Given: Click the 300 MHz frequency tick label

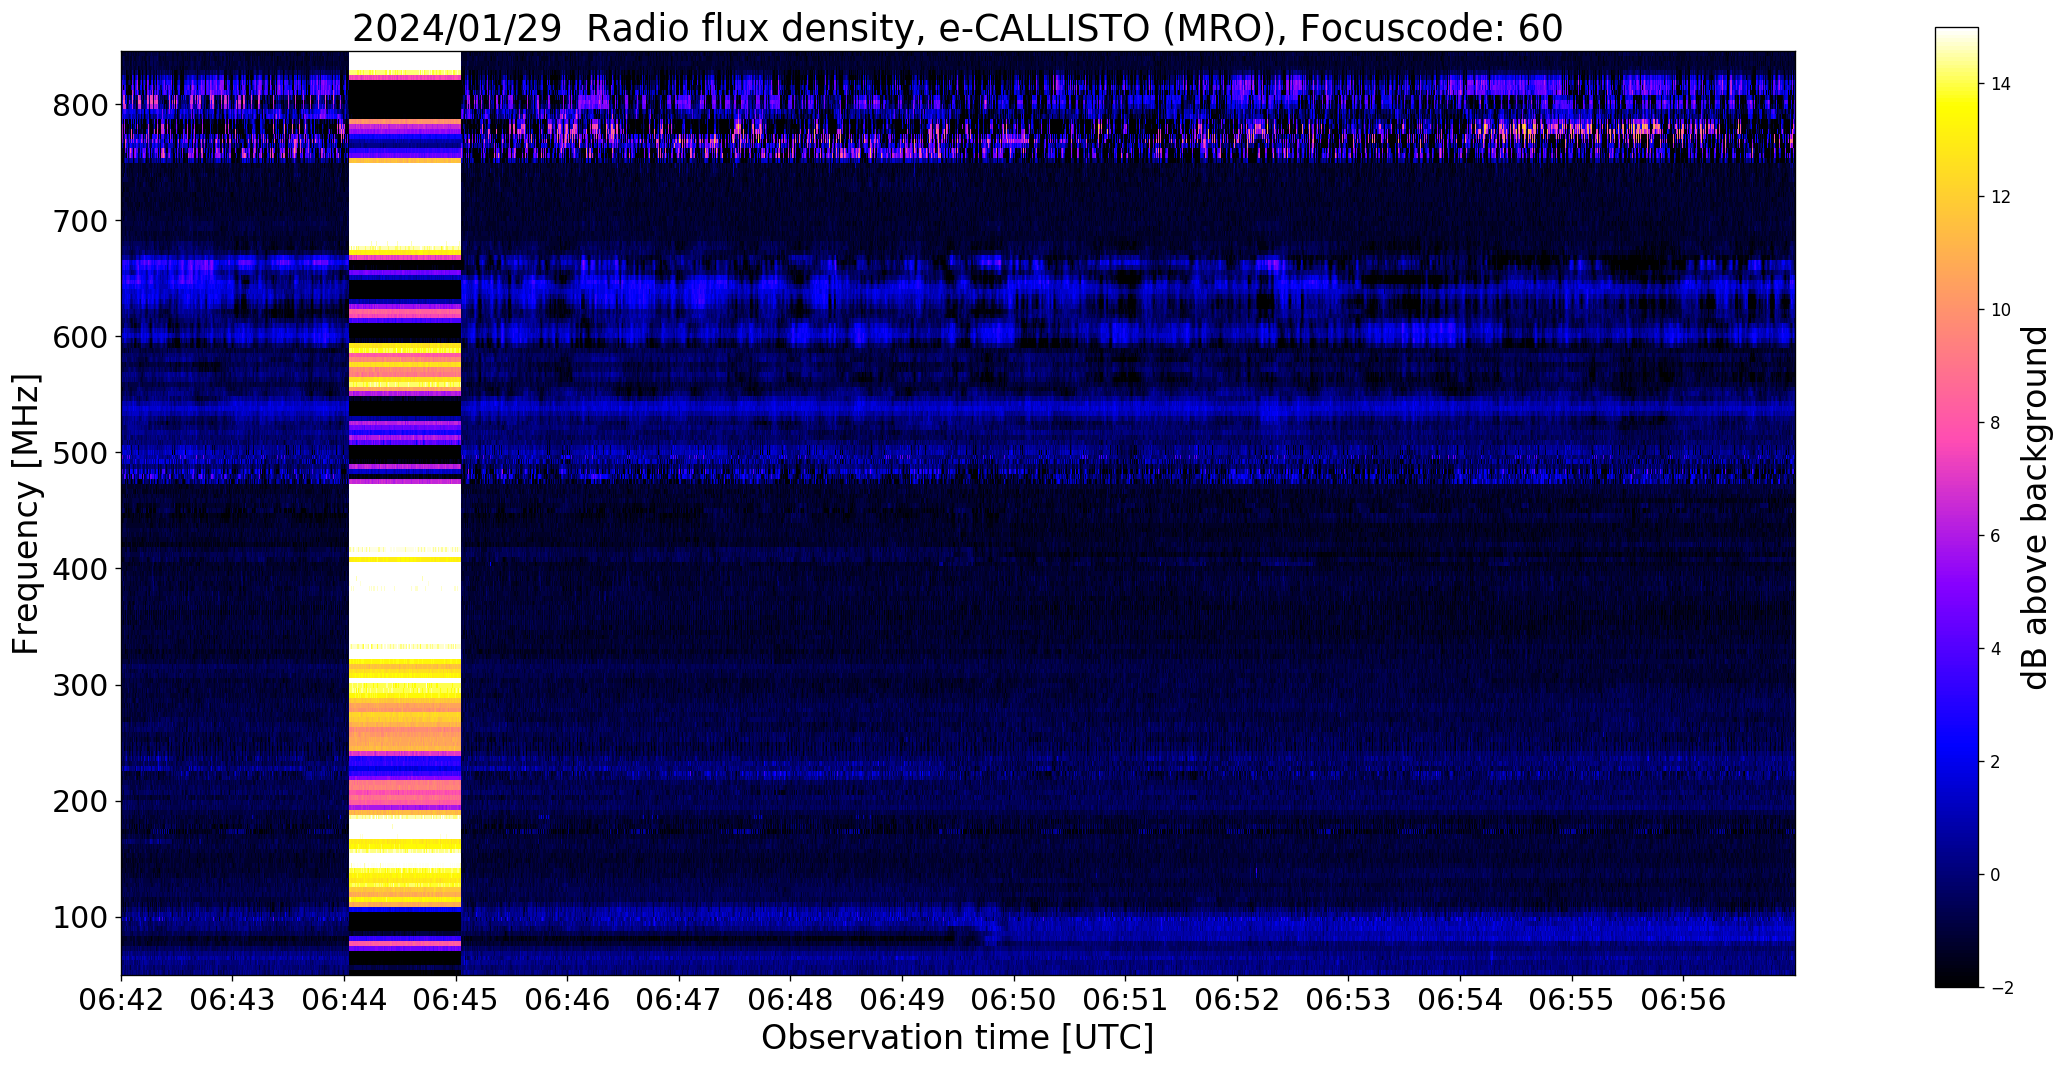Looking at the screenshot, I should click(x=80, y=685).
